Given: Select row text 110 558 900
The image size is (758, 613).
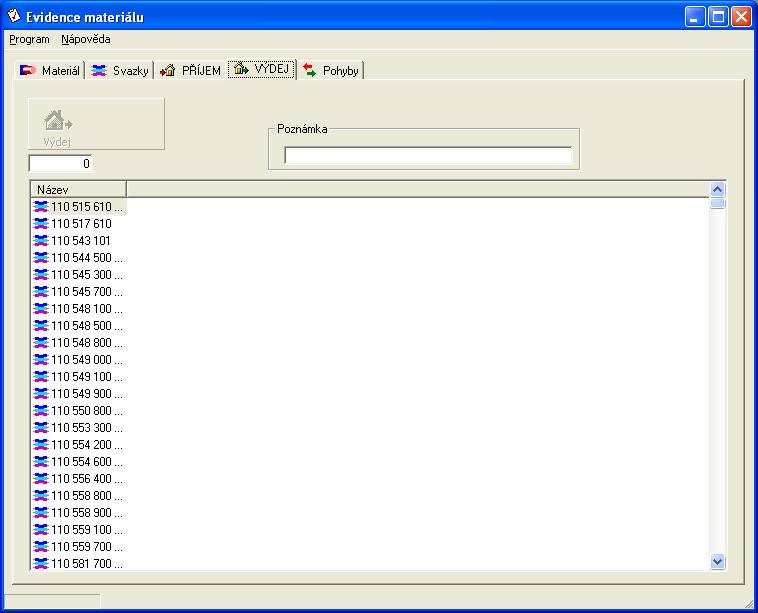Looking at the screenshot, I should click(87, 513).
